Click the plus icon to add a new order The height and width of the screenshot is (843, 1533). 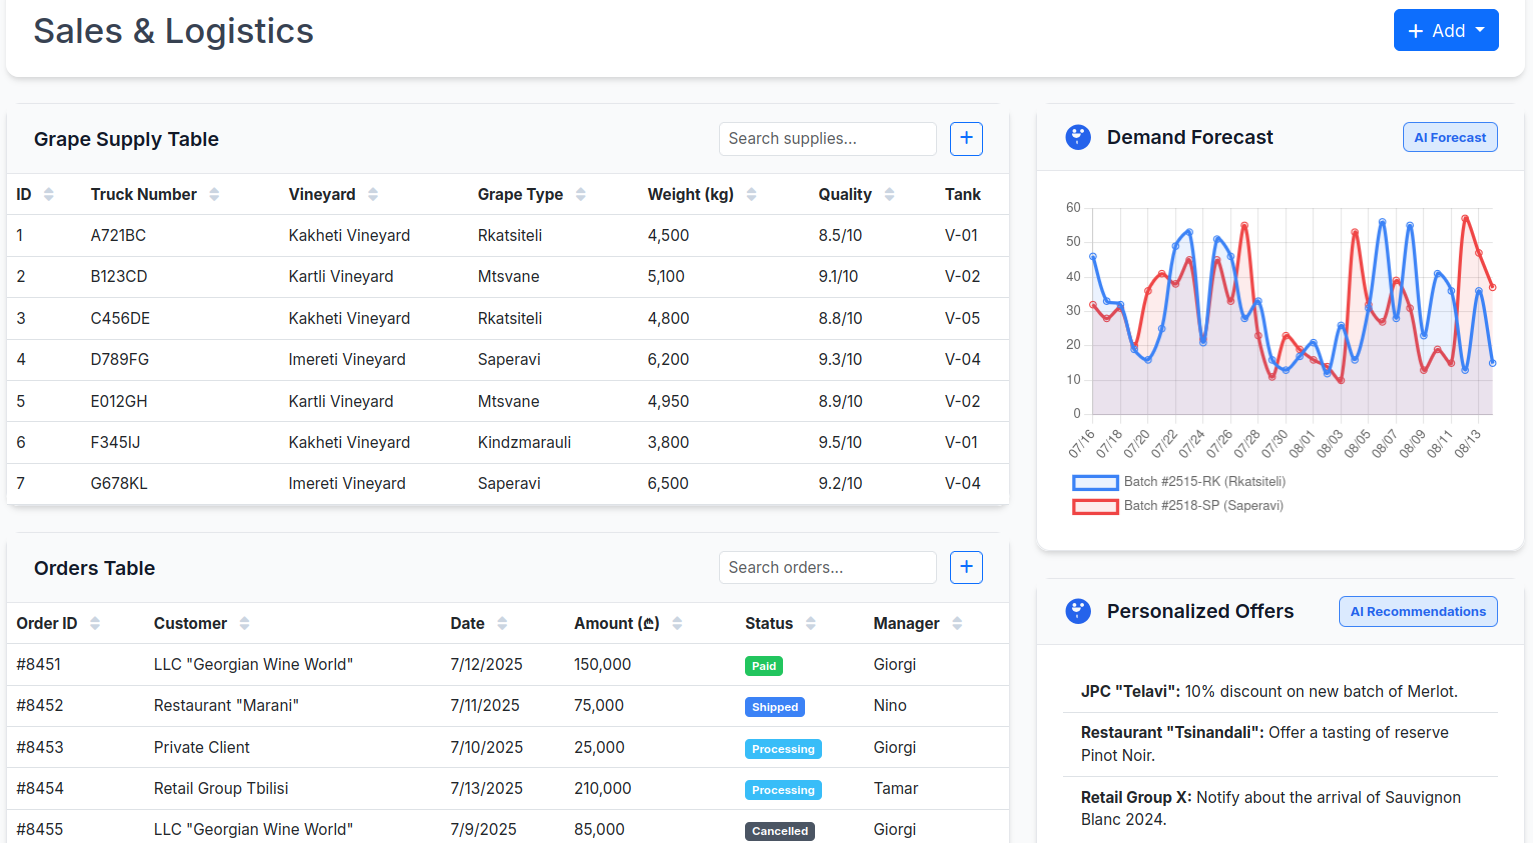(x=966, y=567)
